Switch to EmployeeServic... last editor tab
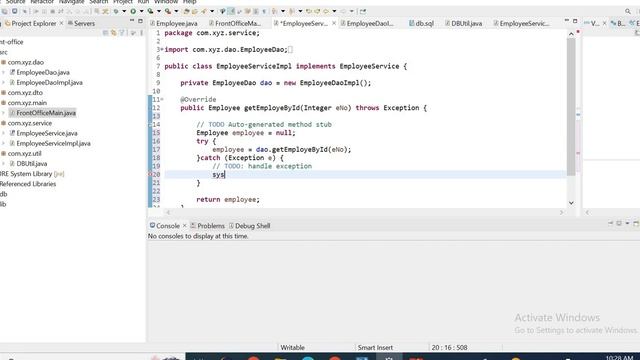640x360 pixels. (521, 23)
